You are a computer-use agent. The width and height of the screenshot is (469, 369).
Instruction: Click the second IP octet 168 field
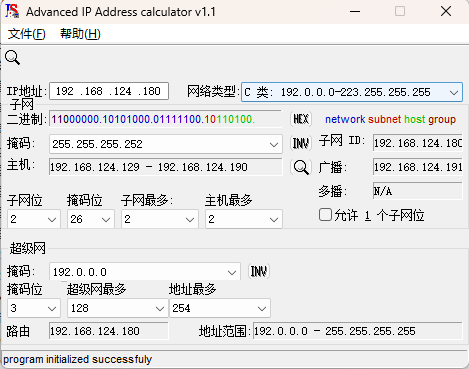pyautogui.click(x=94, y=91)
